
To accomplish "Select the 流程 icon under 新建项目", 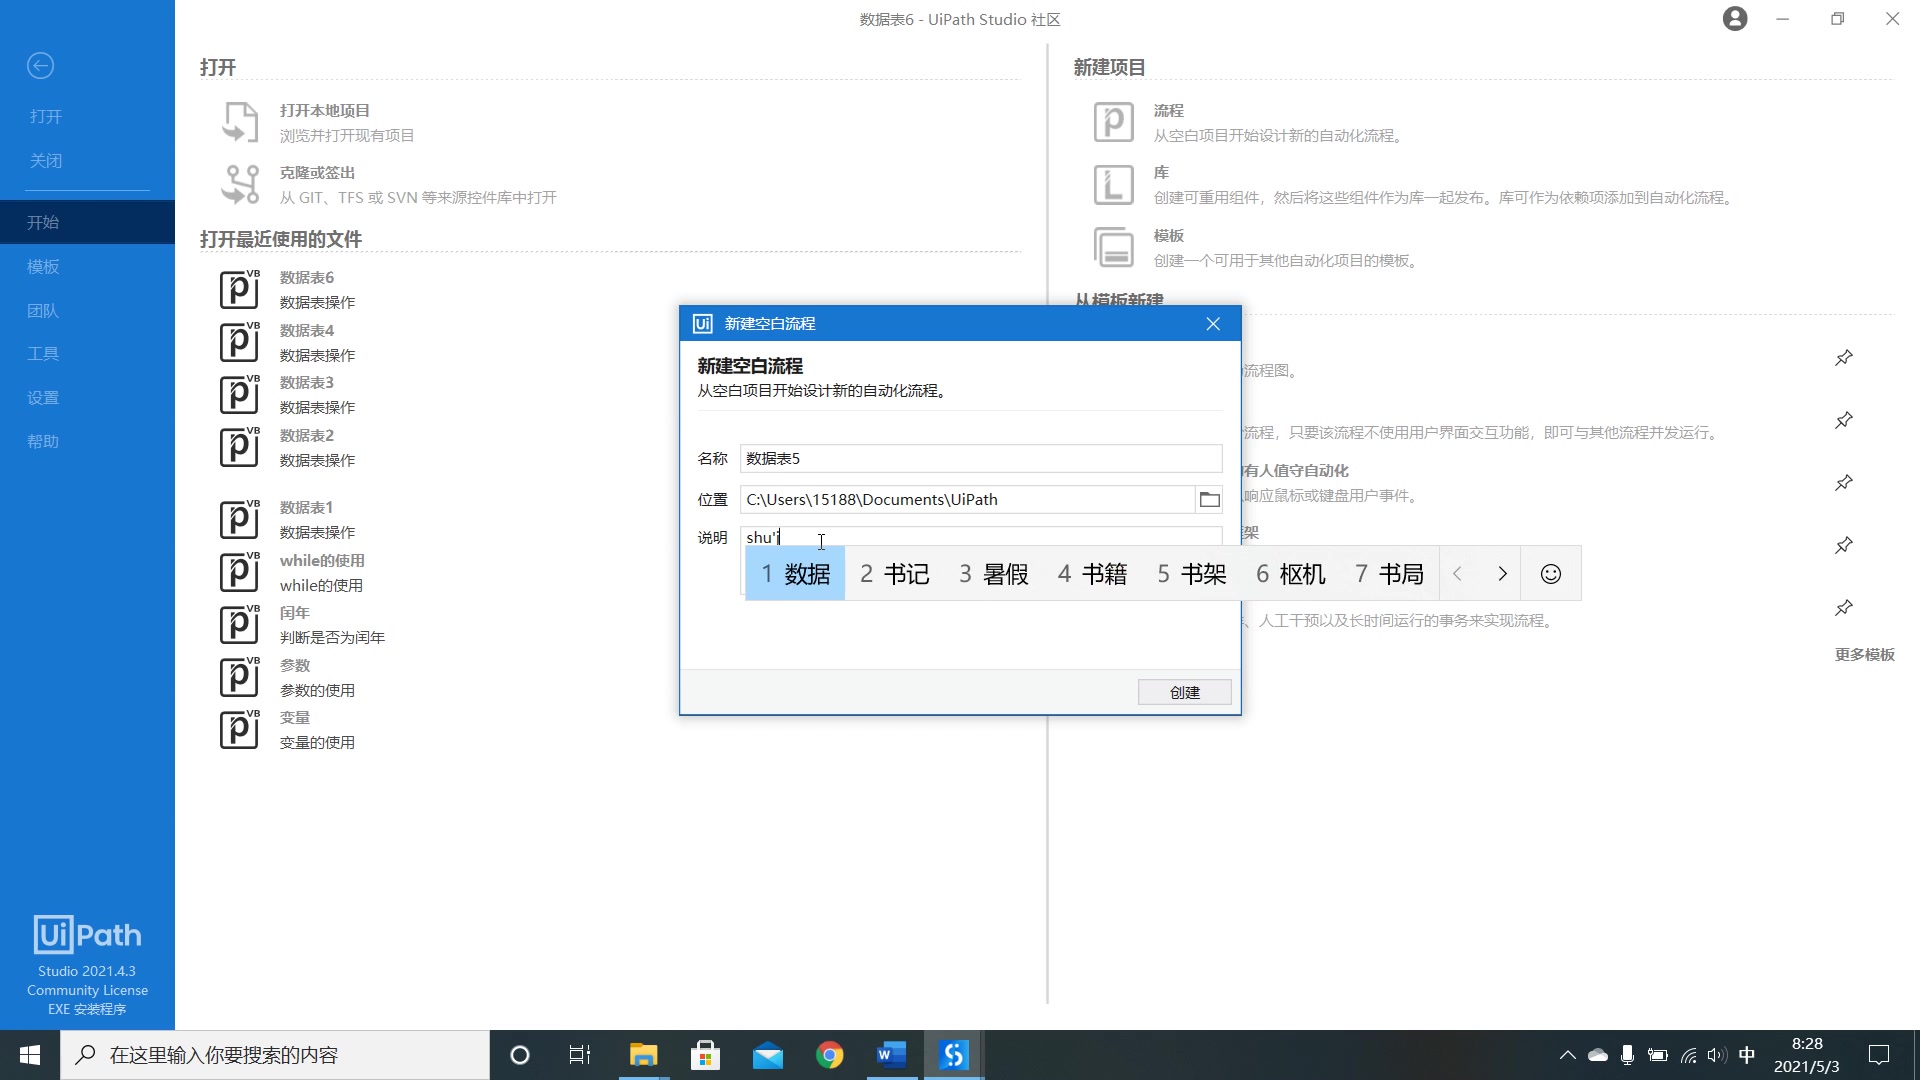I will point(1113,122).
